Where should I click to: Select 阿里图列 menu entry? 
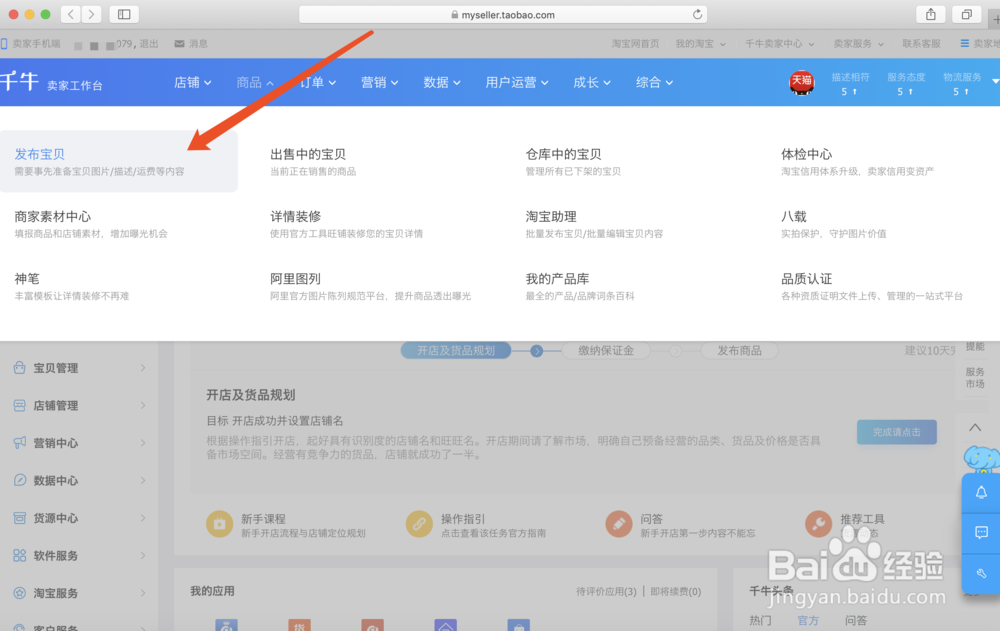tap(295, 279)
